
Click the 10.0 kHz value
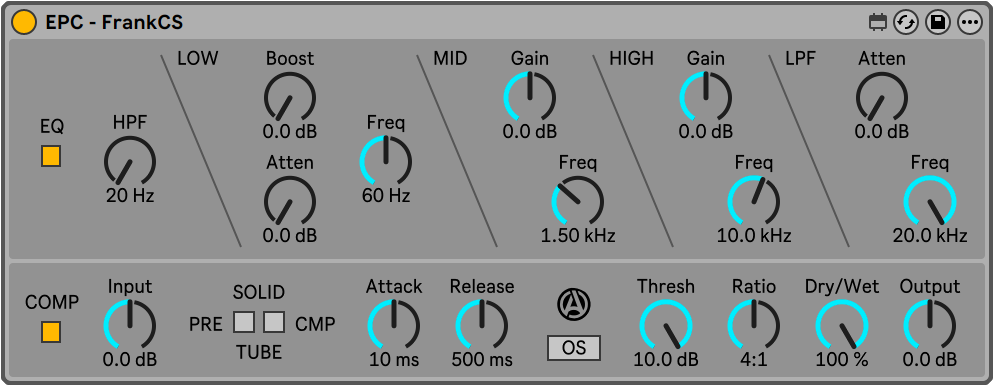[x=754, y=236]
